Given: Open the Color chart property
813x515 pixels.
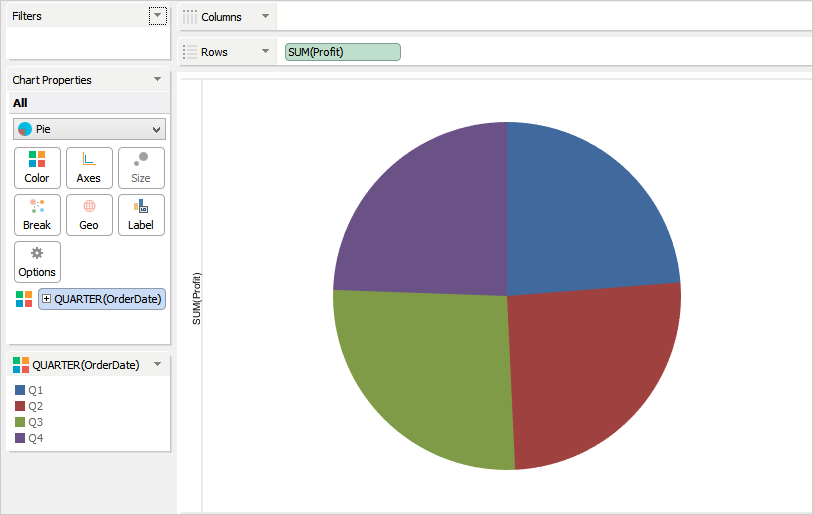Looking at the screenshot, I should [x=37, y=168].
